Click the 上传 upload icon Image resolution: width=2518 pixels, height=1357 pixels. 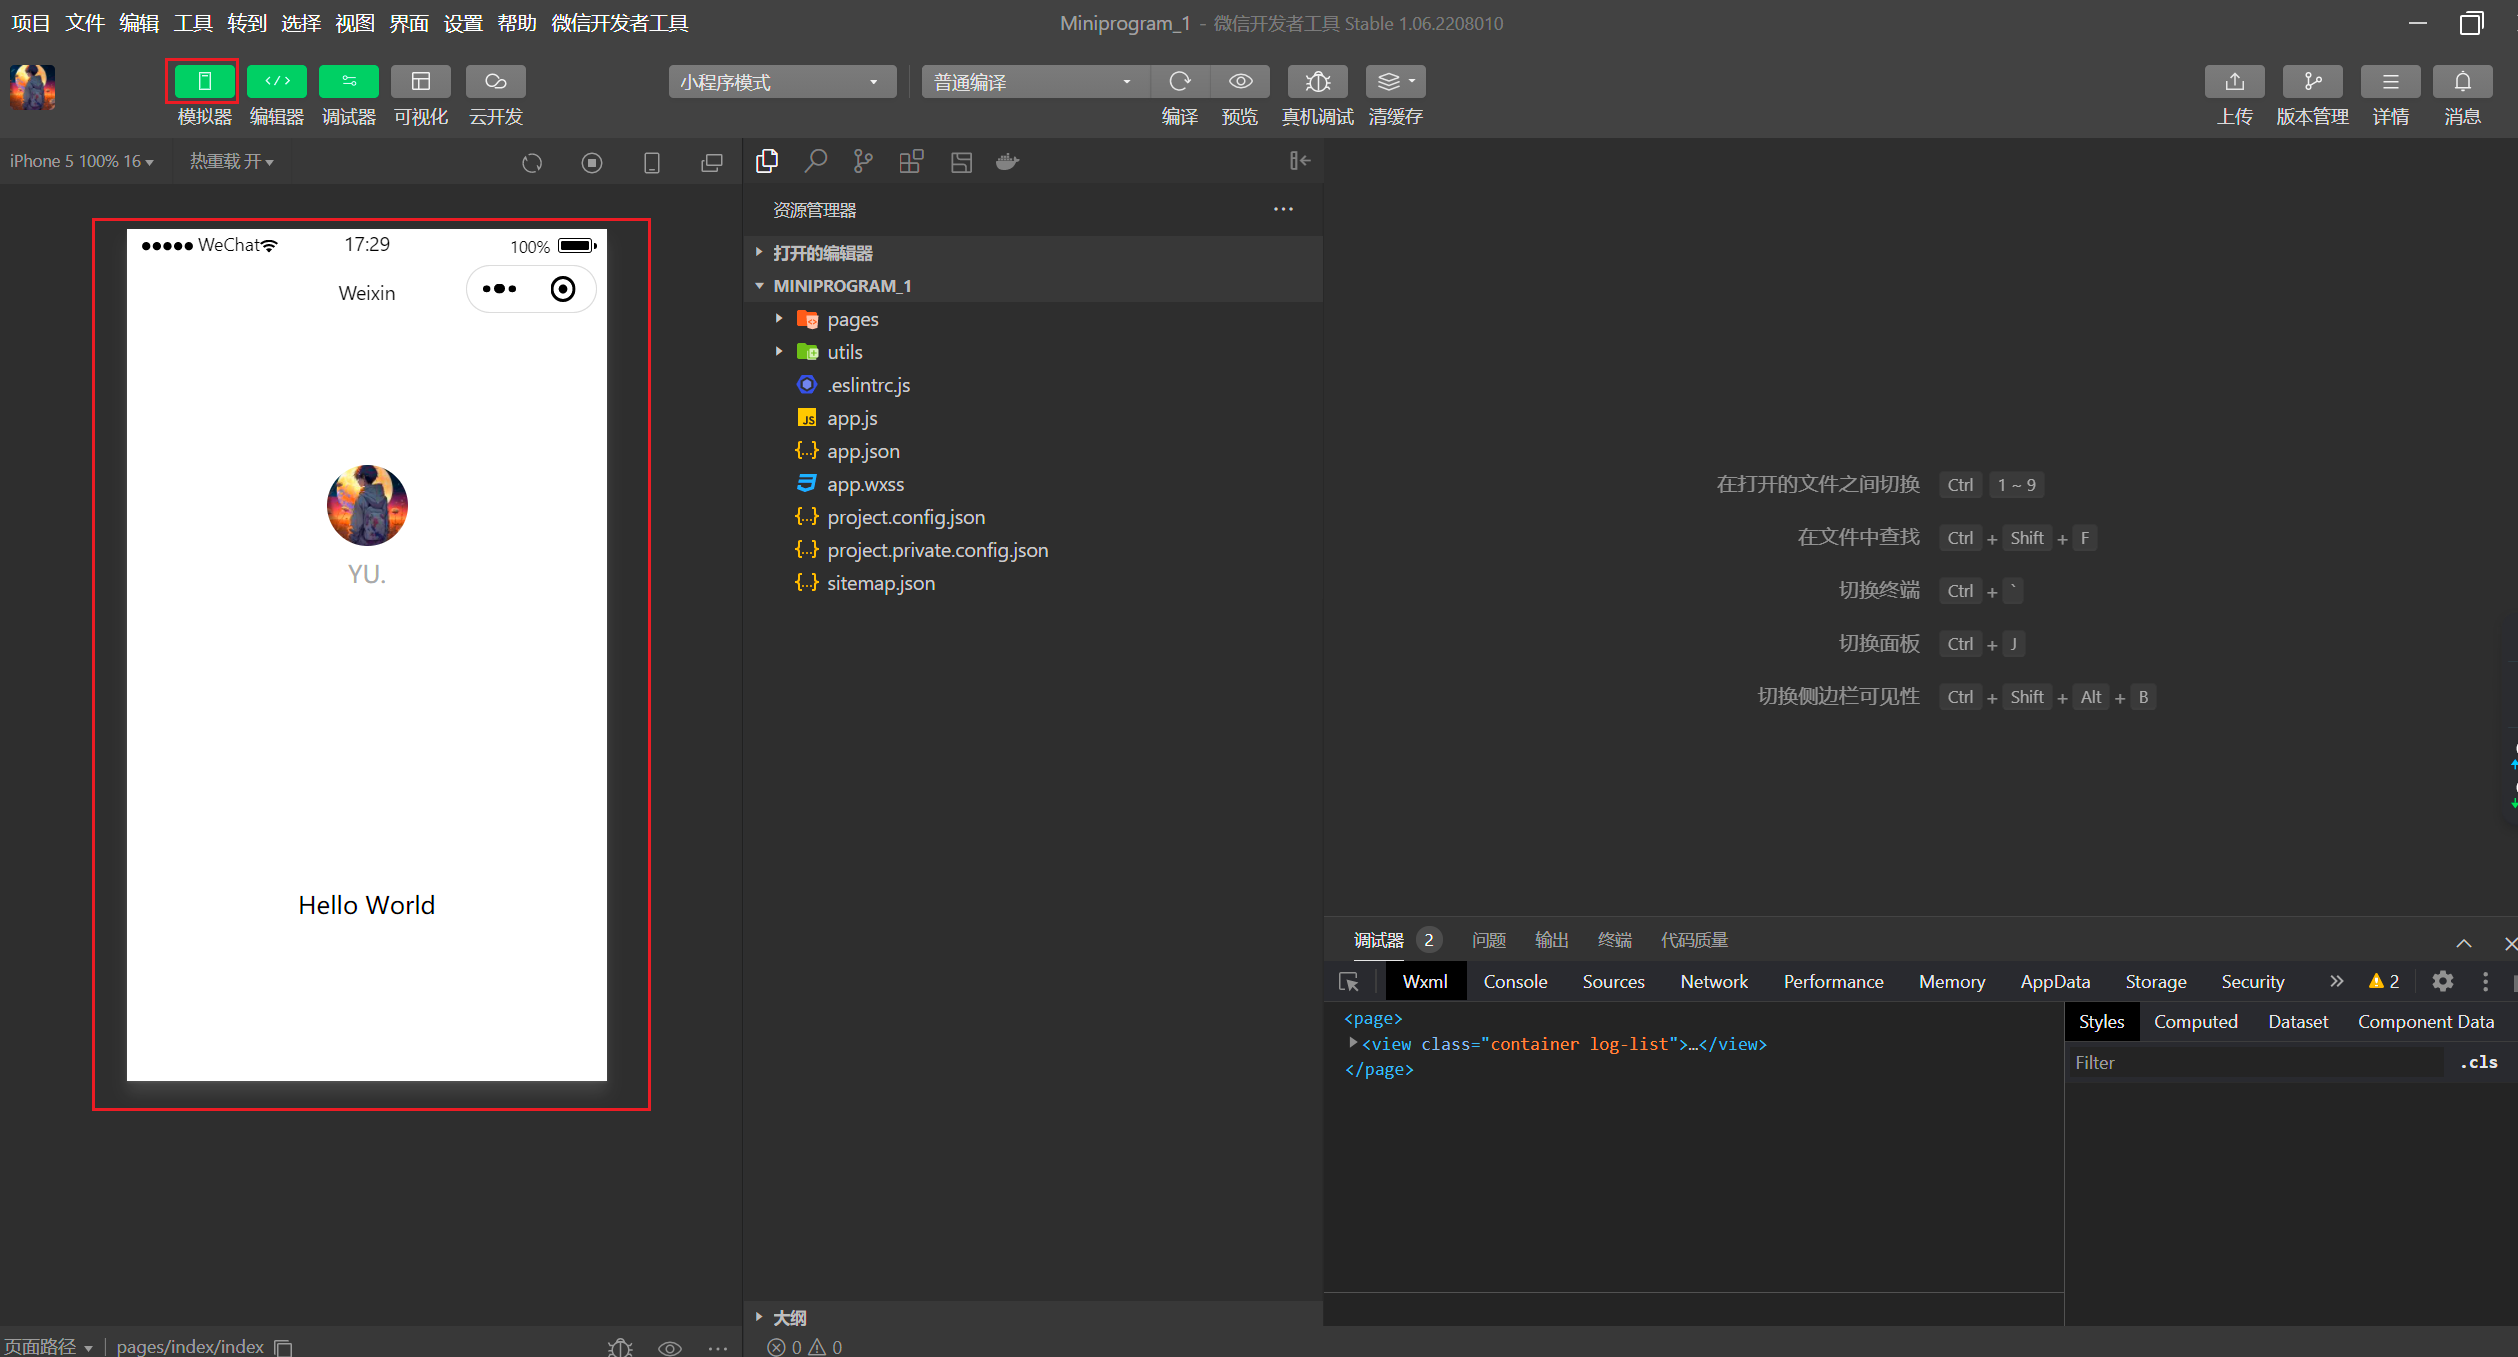click(2235, 81)
